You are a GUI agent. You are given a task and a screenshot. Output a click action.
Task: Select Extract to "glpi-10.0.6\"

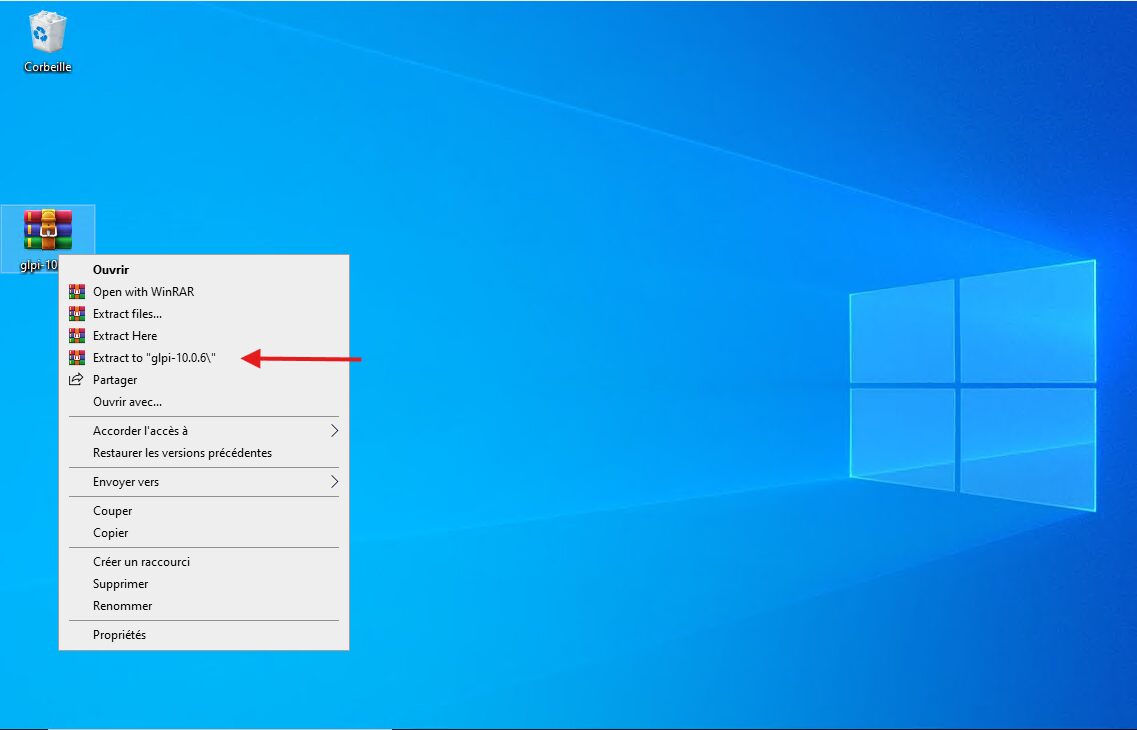click(x=204, y=357)
